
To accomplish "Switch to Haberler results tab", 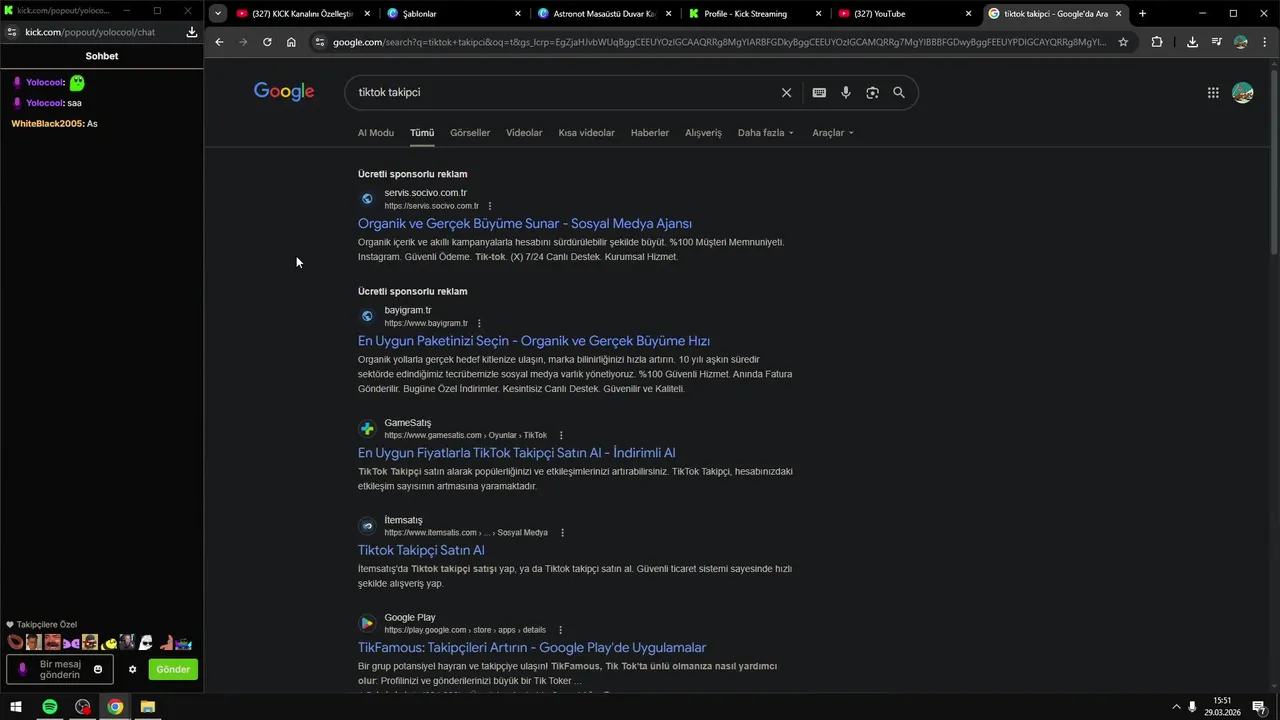I will (650, 133).
